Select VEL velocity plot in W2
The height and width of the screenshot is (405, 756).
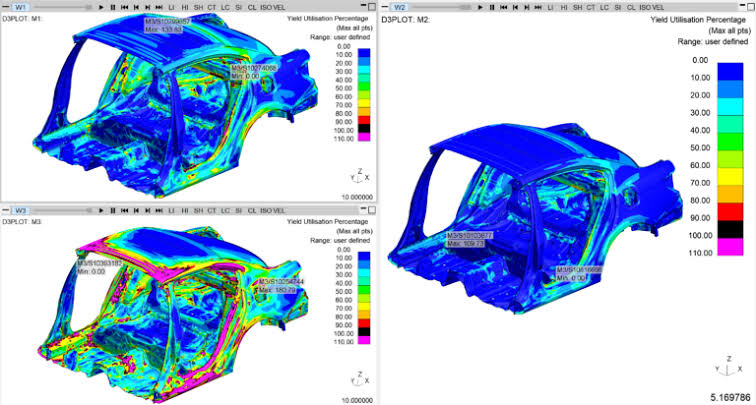(x=658, y=7)
